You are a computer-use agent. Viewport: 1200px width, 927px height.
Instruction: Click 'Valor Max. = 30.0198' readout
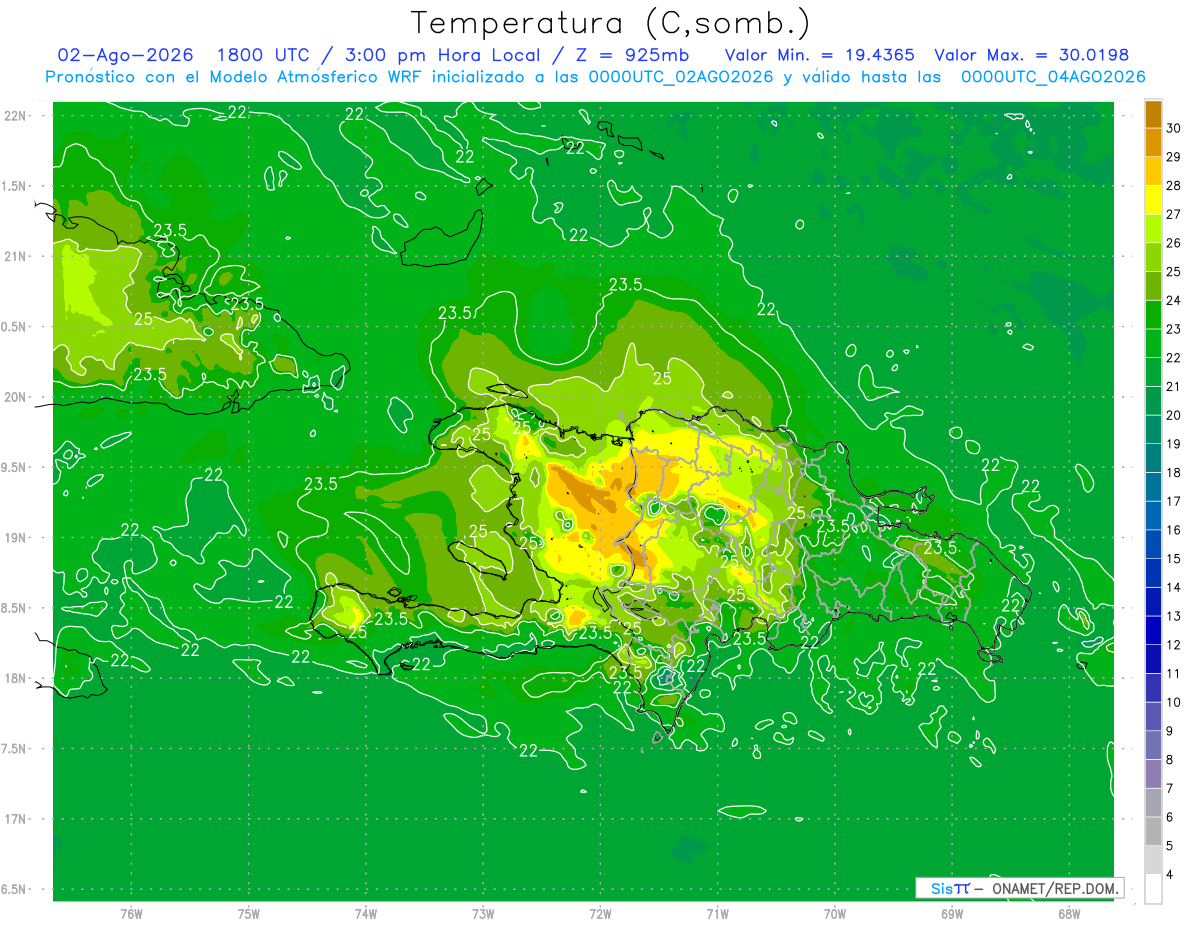[x=1031, y=55]
